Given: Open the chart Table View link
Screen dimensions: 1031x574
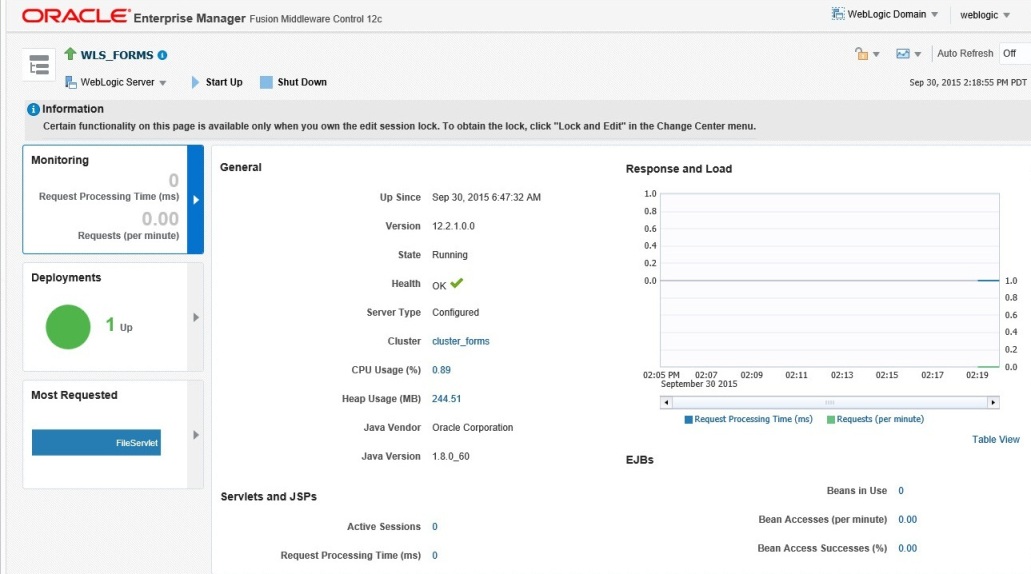Looking at the screenshot, I should click(995, 439).
